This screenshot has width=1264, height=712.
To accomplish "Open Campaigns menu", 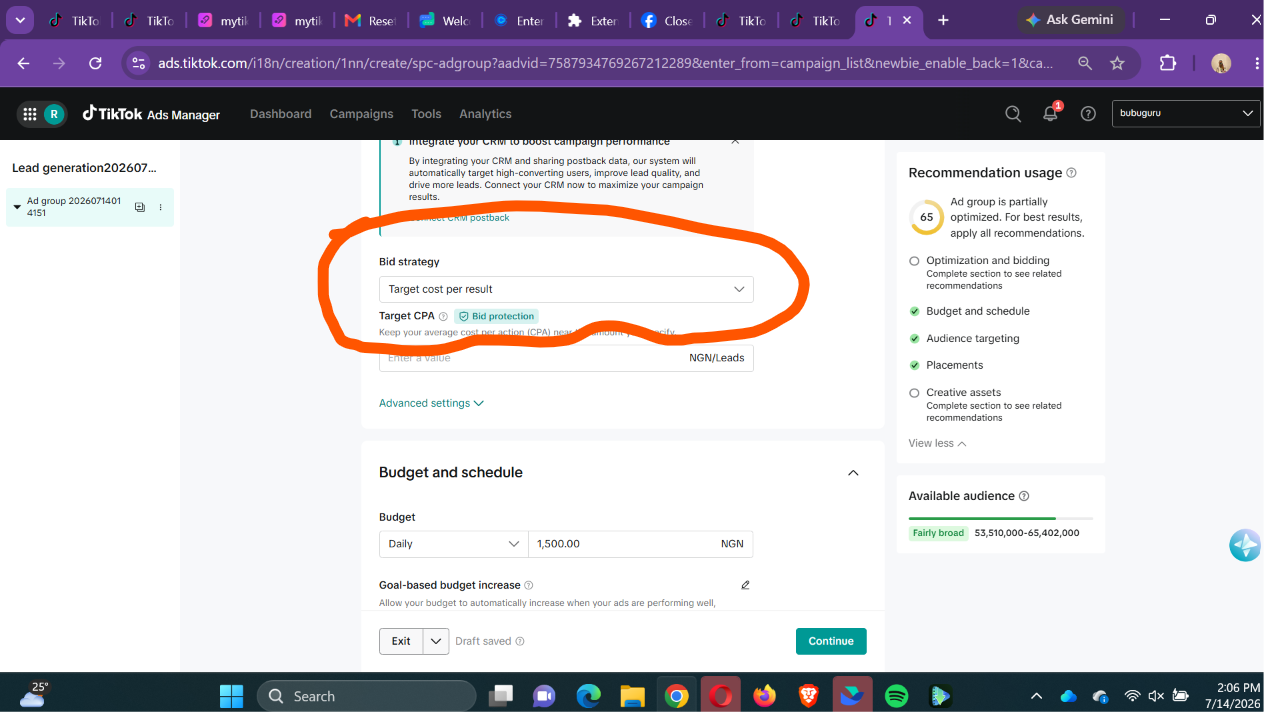I will point(361,114).
